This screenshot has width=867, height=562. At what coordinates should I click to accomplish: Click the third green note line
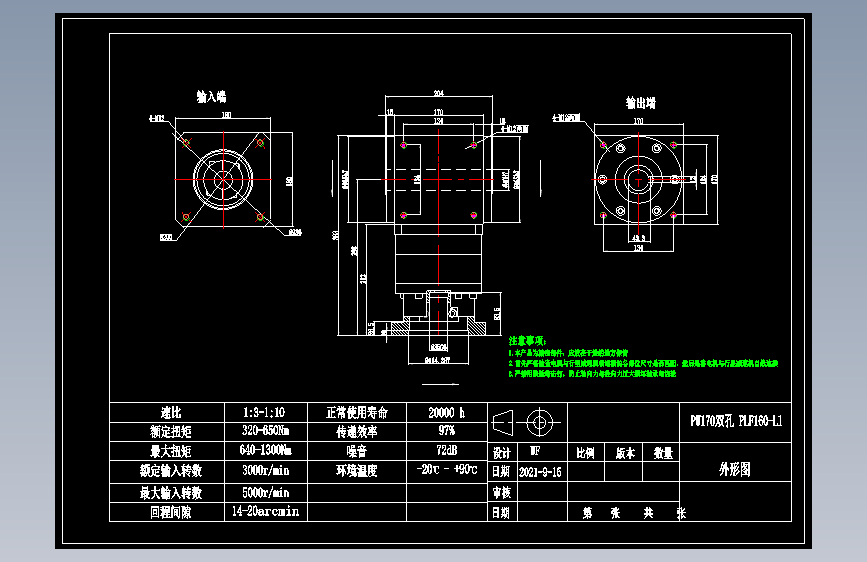(592, 373)
